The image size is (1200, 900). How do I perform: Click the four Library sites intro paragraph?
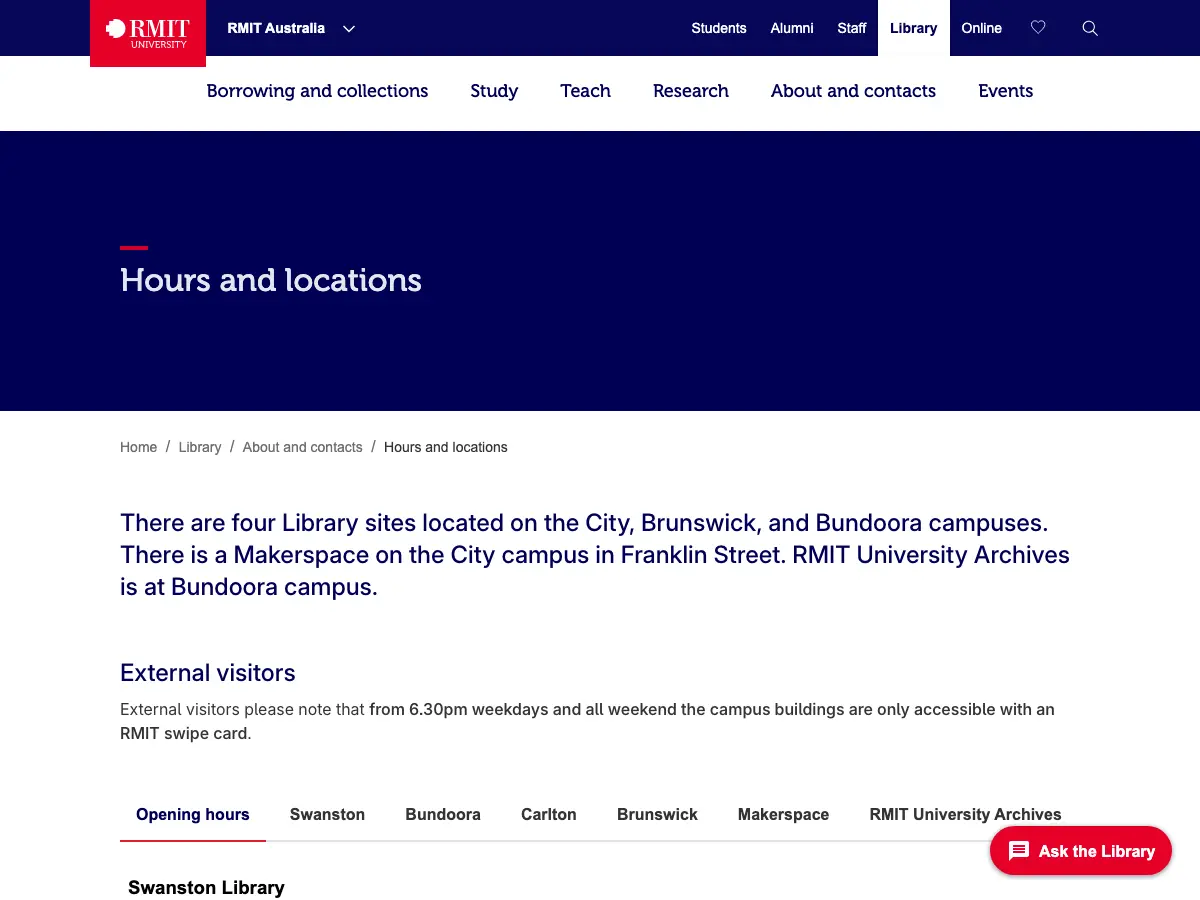point(595,555)
